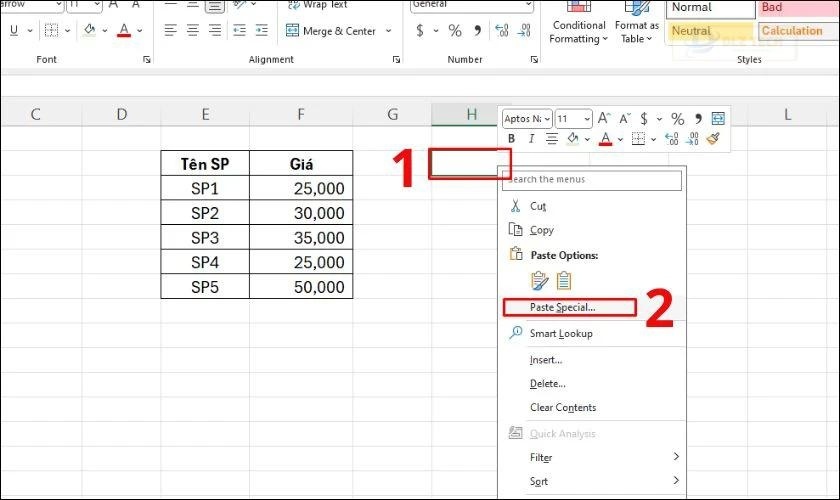Select Clear Contents in context menu
This screenshot has height=500, width=840.
pyautogui.click(x=562, y=407)
